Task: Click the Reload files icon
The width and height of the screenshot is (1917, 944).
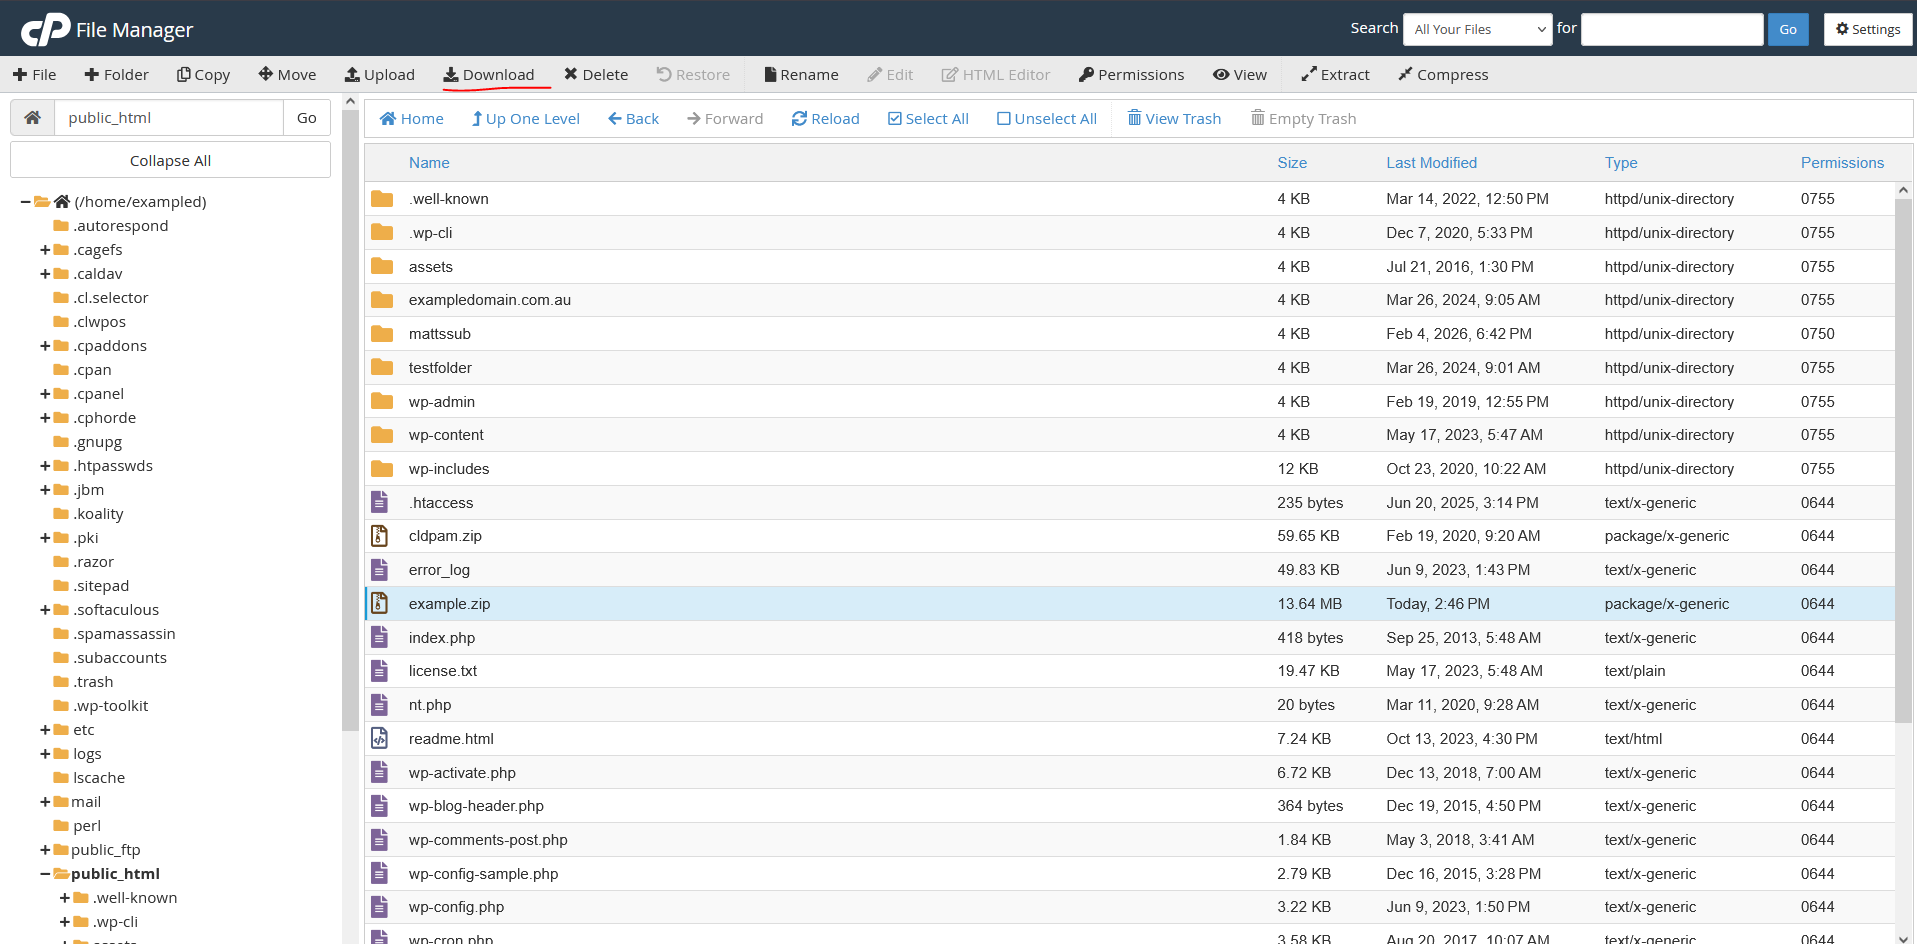Action: pyautogui.click(x=799, y=119)
